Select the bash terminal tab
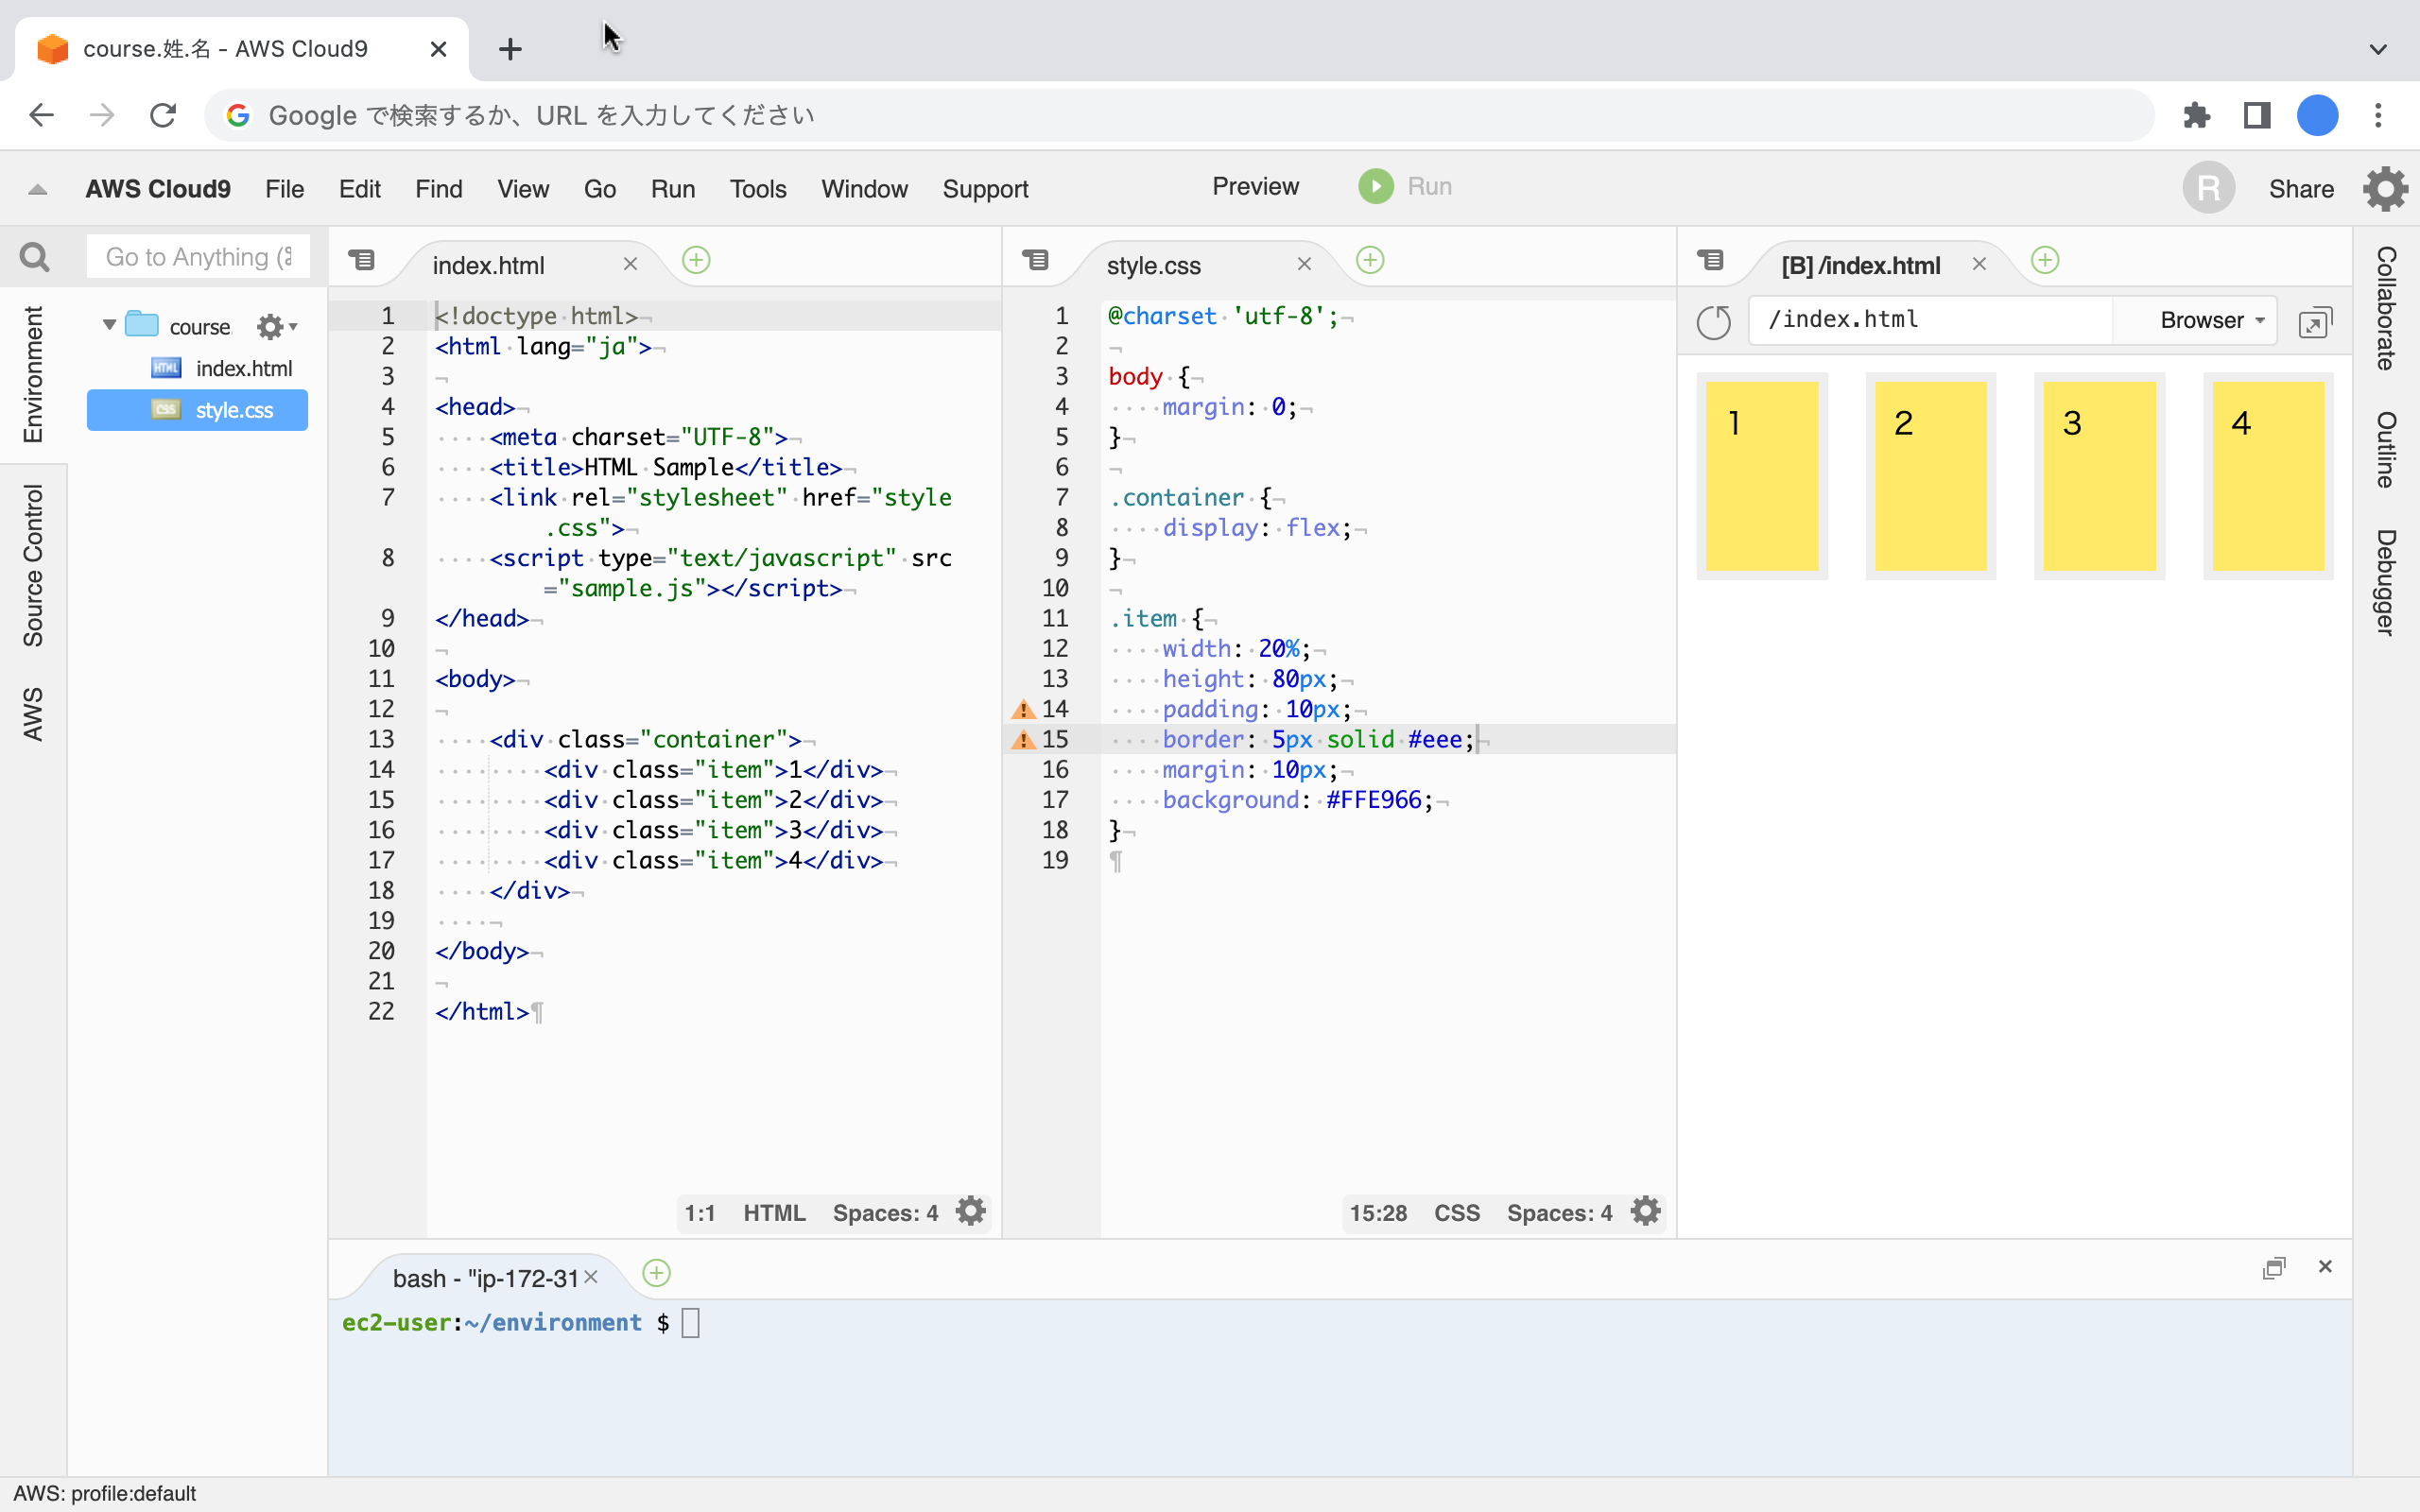The height and width of the screenshot is (1512, 2420). [x=485, y=1278]
